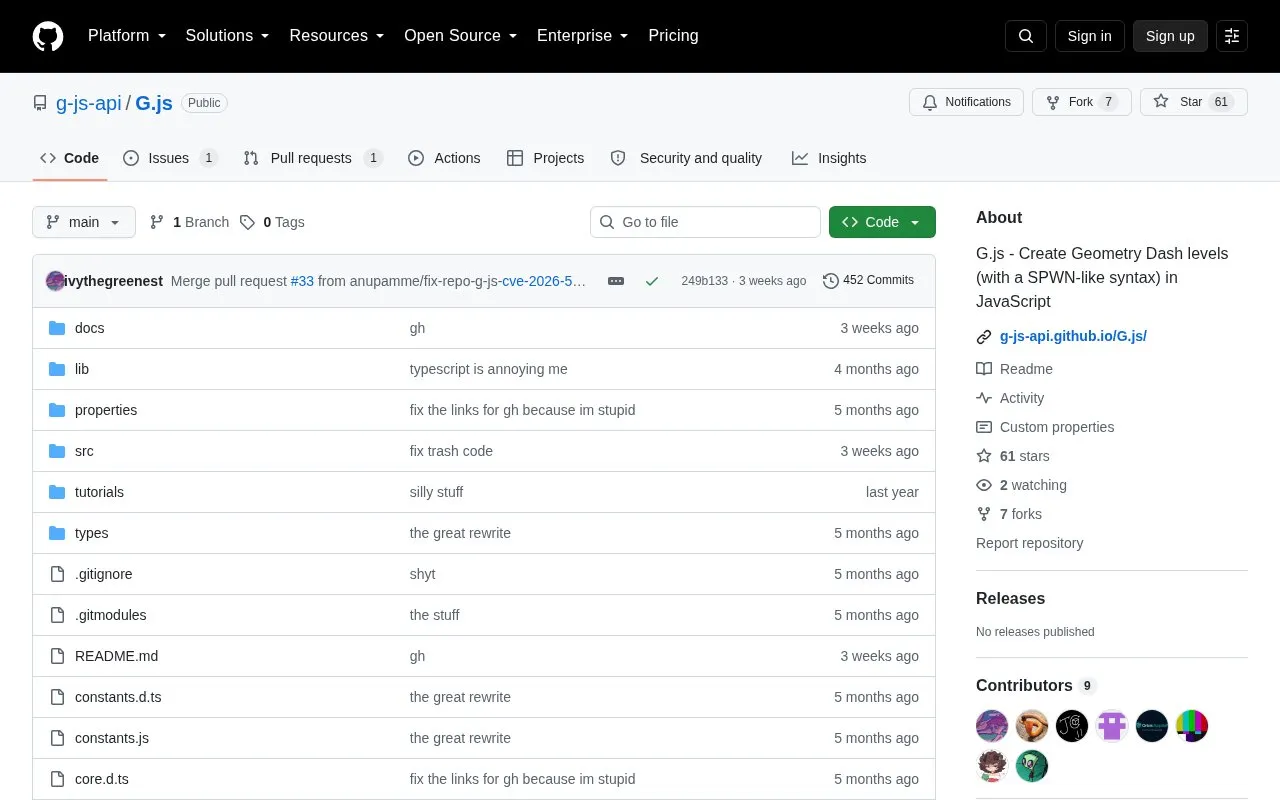Open the GitHub homepage logo

coord(48,36)
